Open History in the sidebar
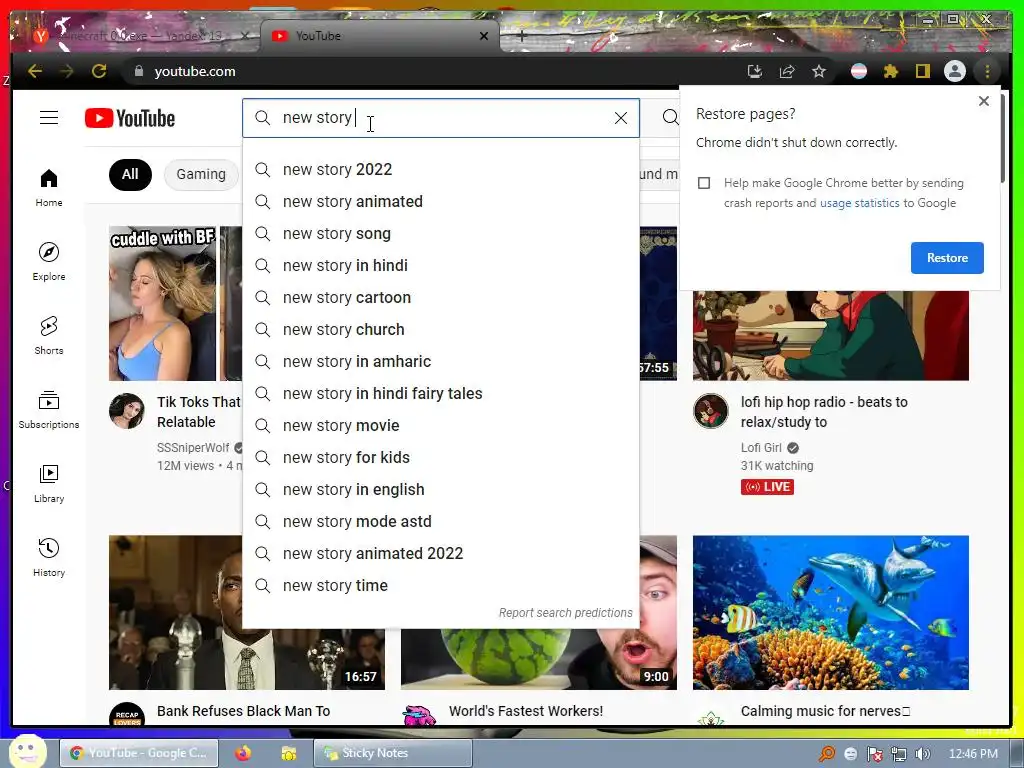This screenshot has height=768, width=1024. [x=49, y=557]
